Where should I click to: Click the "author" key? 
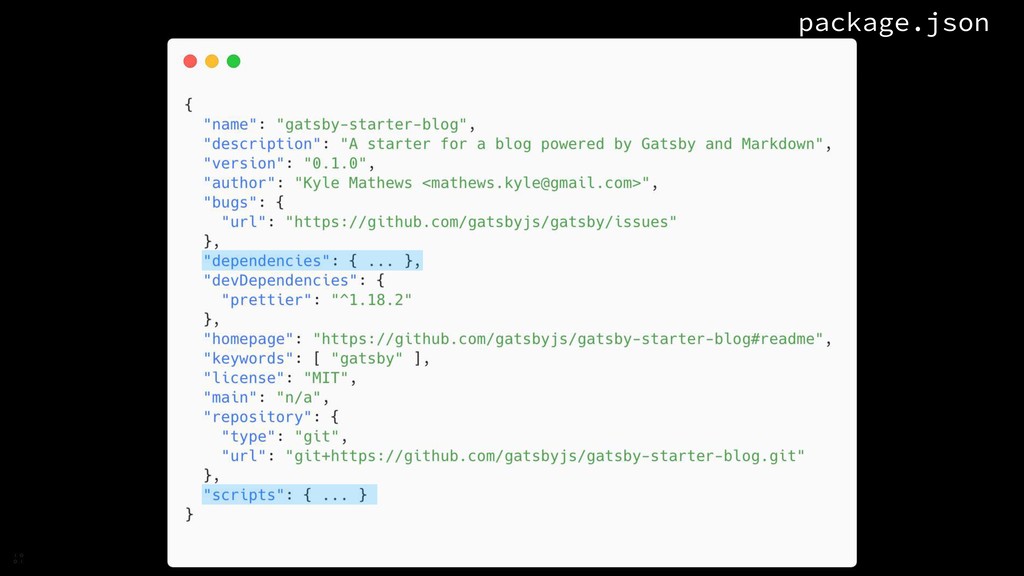pos(239,183)
